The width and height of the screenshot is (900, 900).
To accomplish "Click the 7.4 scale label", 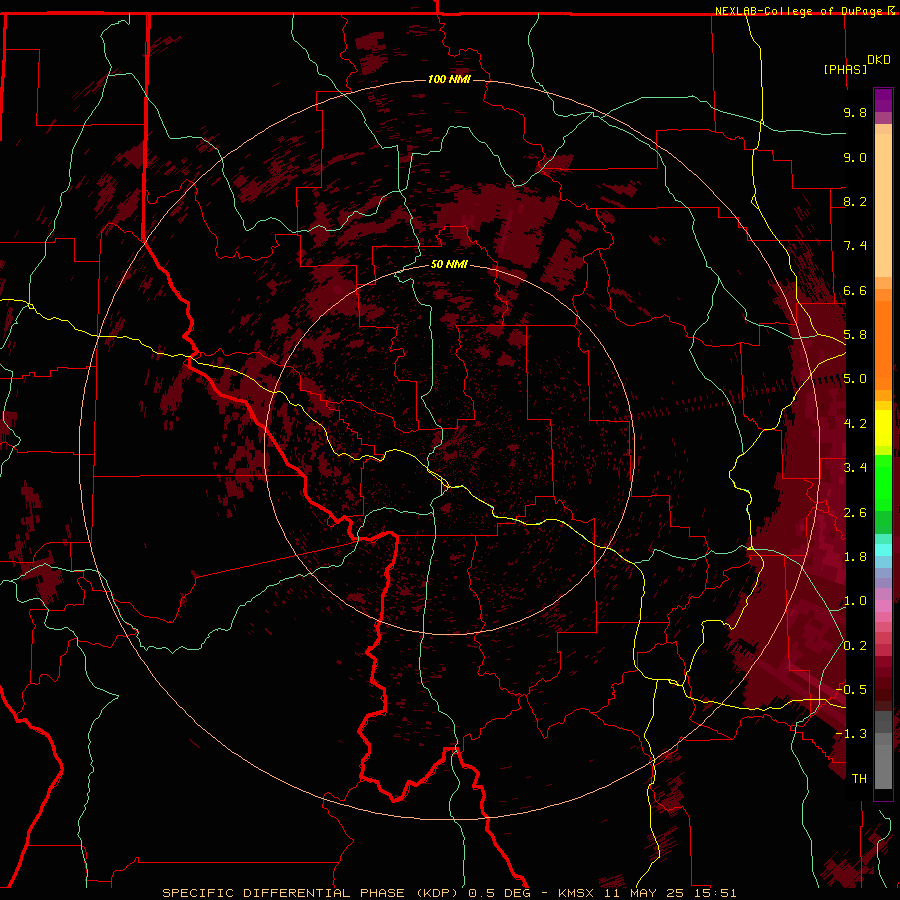I will (855, 246).
